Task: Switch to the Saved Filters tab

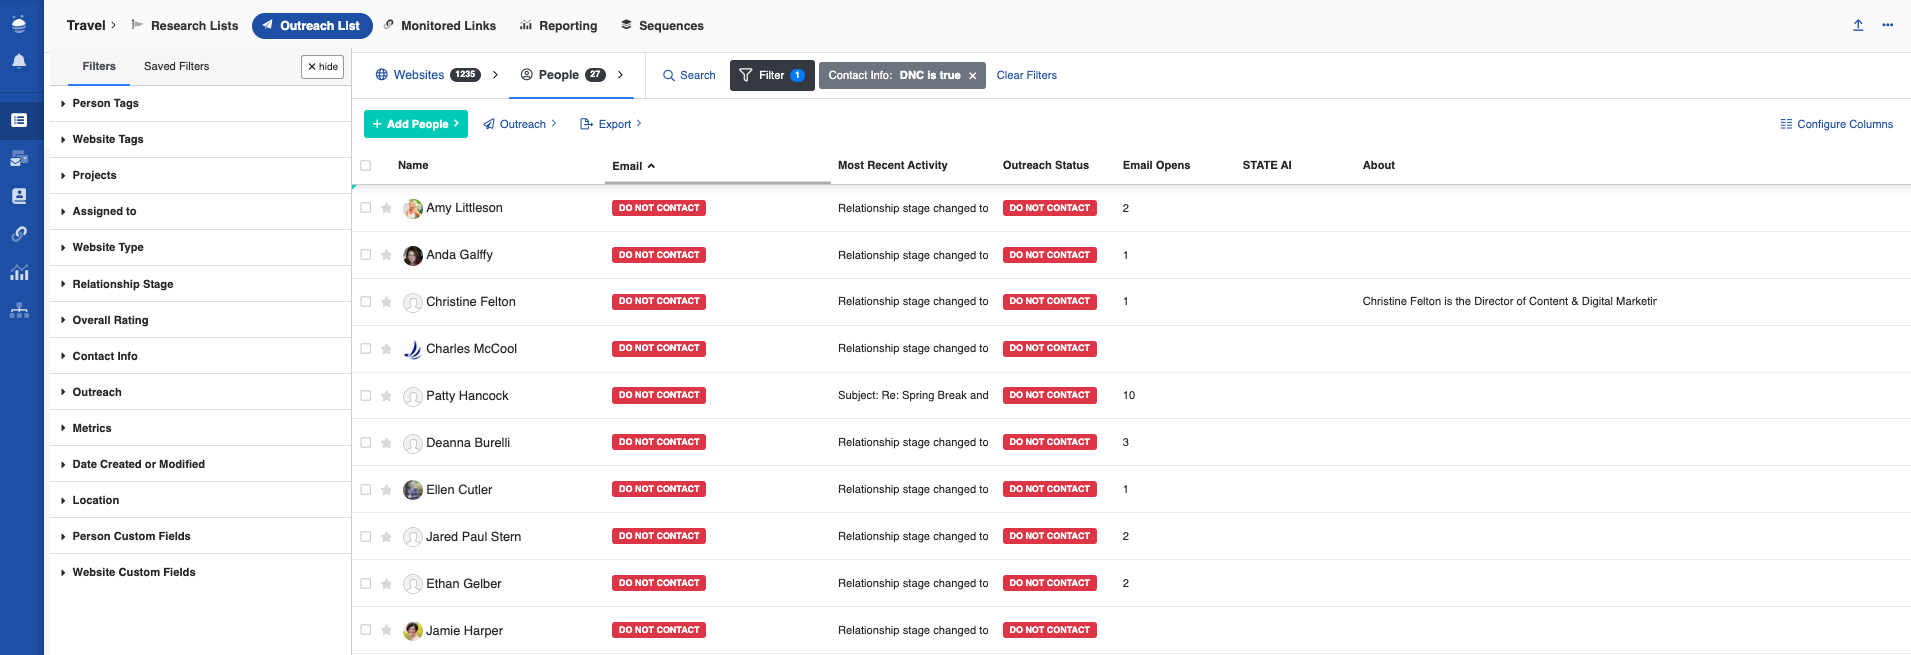Action: point(176,67)
